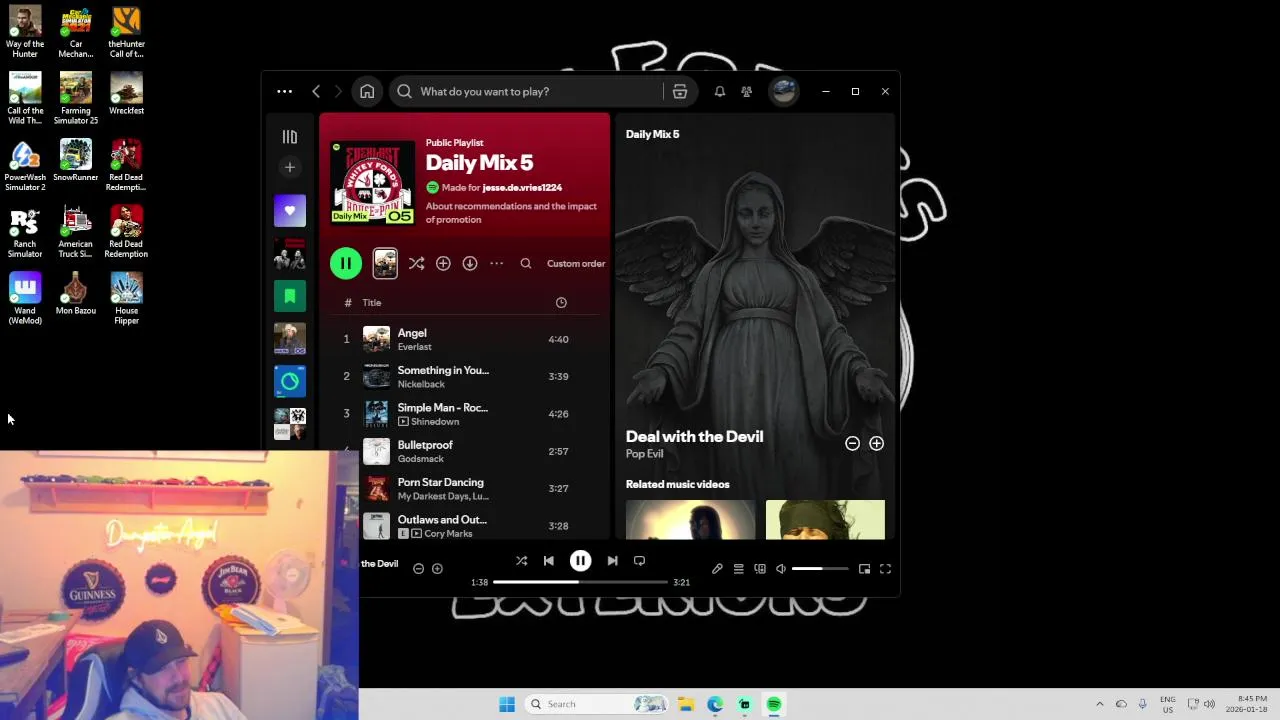Adjust the volume slider
The height and width of the screenshot is (720, 1280).
point(820,569)
